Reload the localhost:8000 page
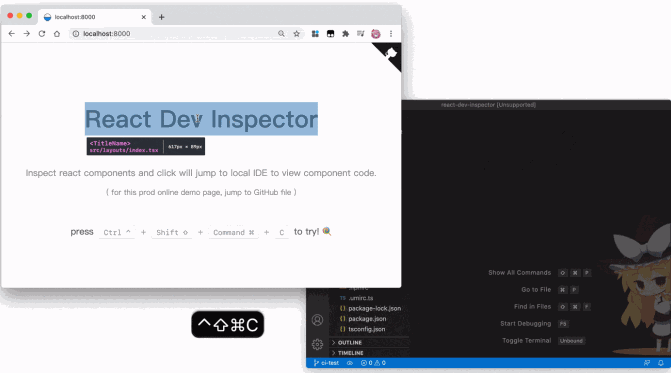 coord(42,34)
